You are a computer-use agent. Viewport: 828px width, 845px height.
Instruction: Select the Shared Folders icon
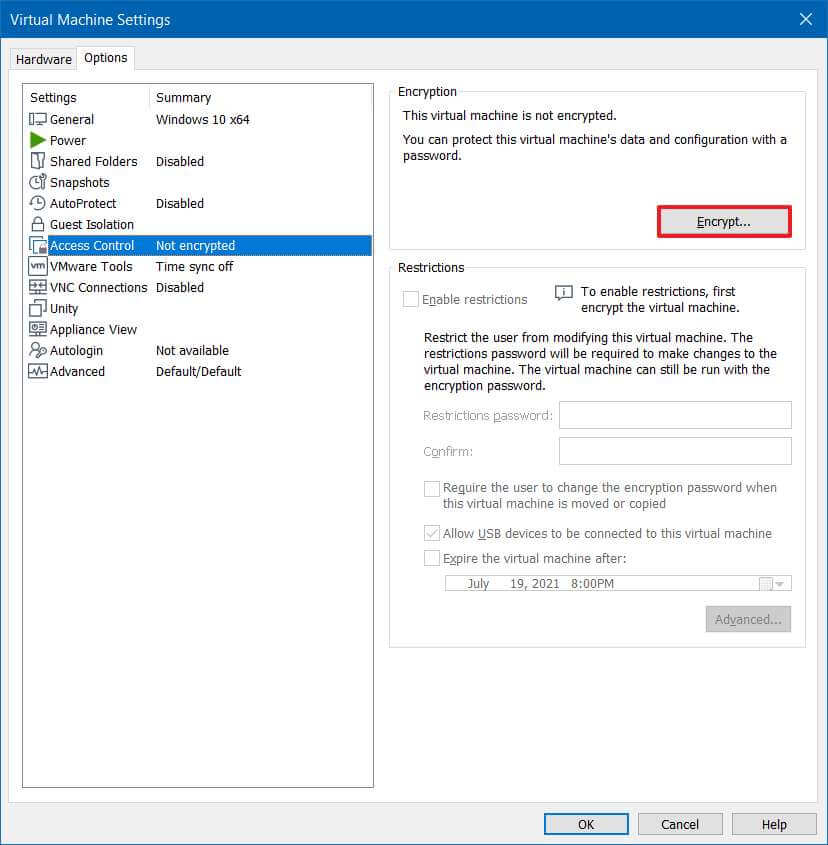tap(38, 161)
